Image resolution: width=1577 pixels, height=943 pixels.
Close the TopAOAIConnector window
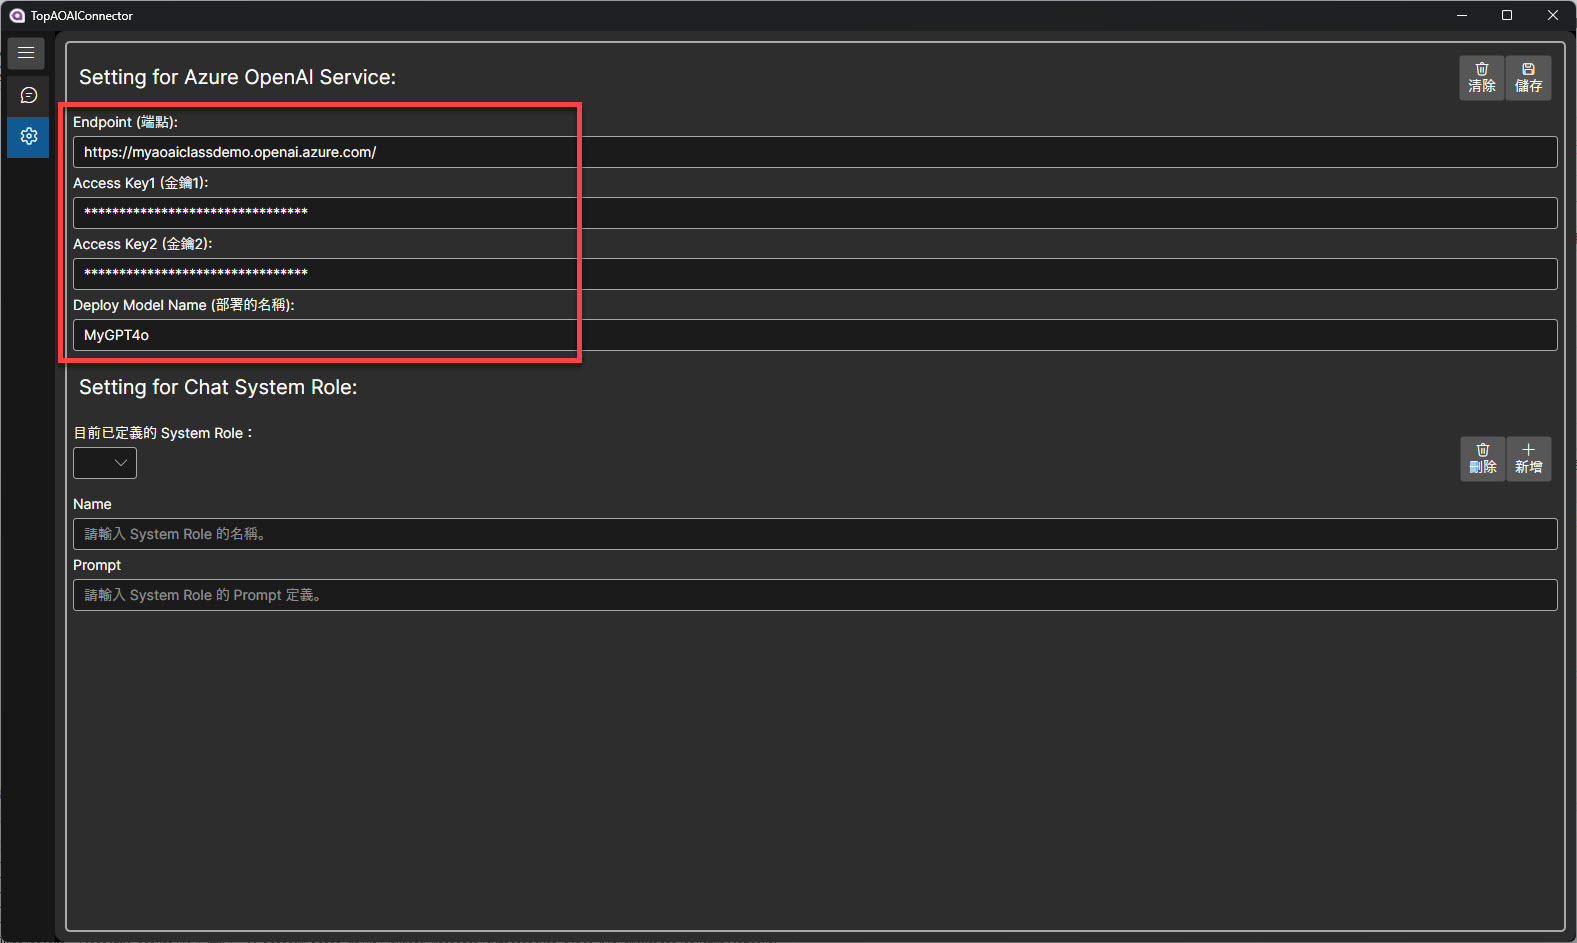[x=1553, y=15]
